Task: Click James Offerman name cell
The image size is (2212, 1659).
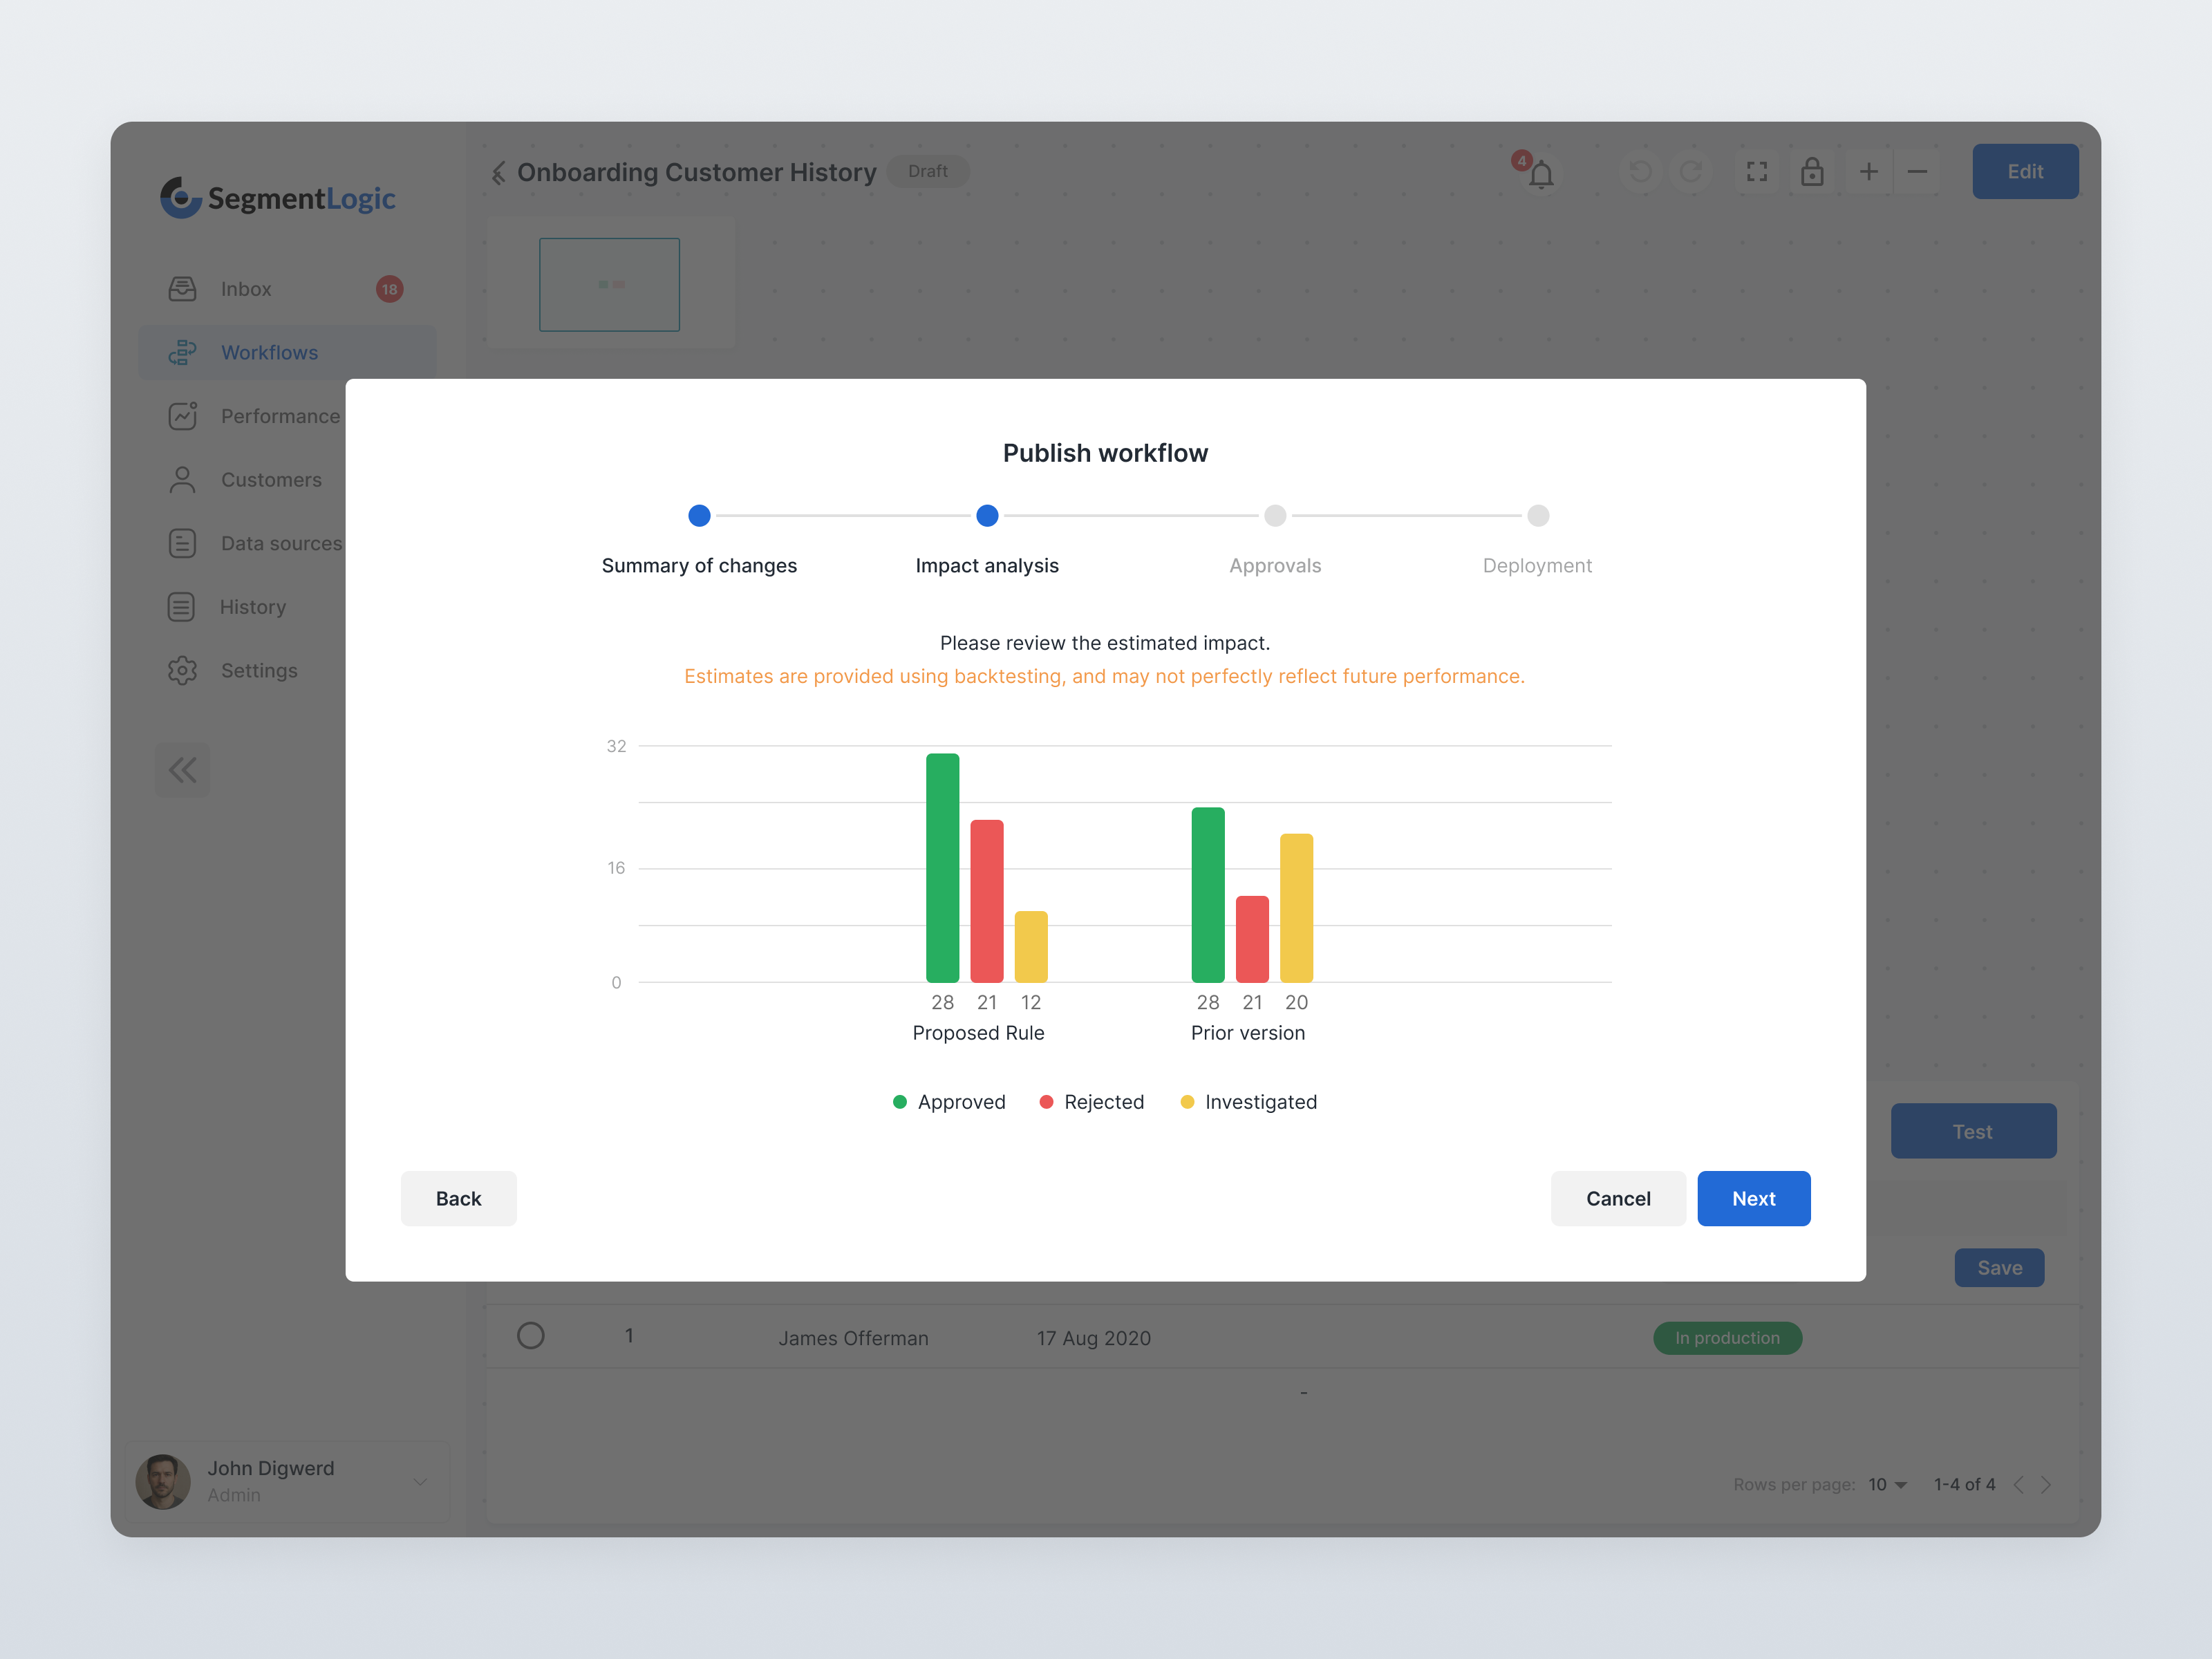Action: tap(854, 1338)
